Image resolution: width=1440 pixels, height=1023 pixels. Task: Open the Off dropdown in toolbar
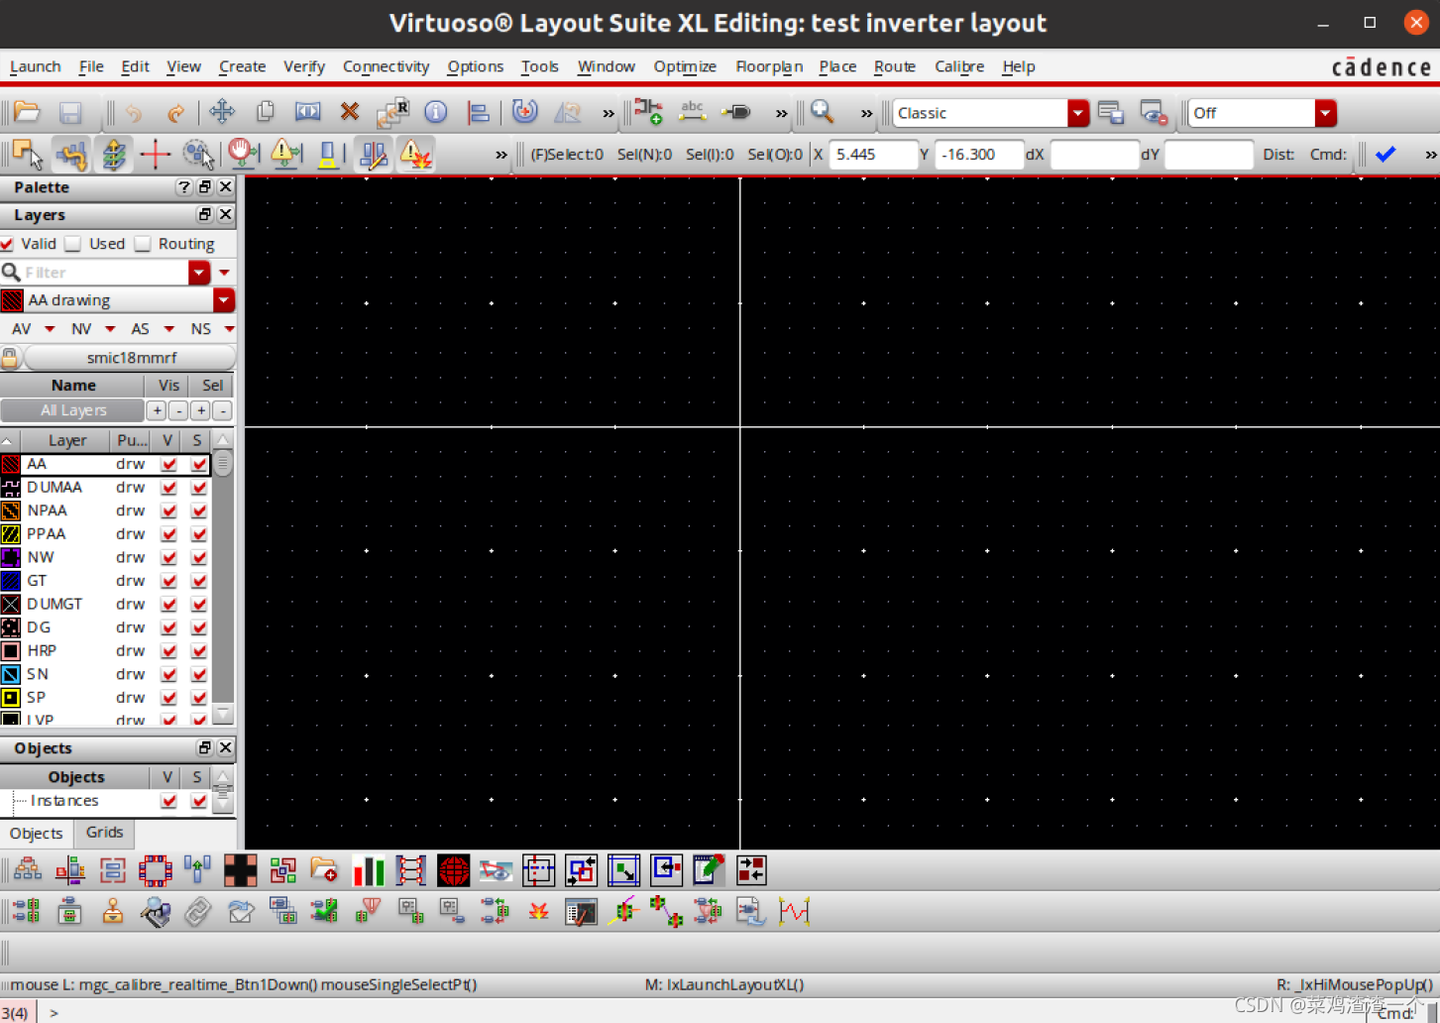click(x=1325, y=113)
